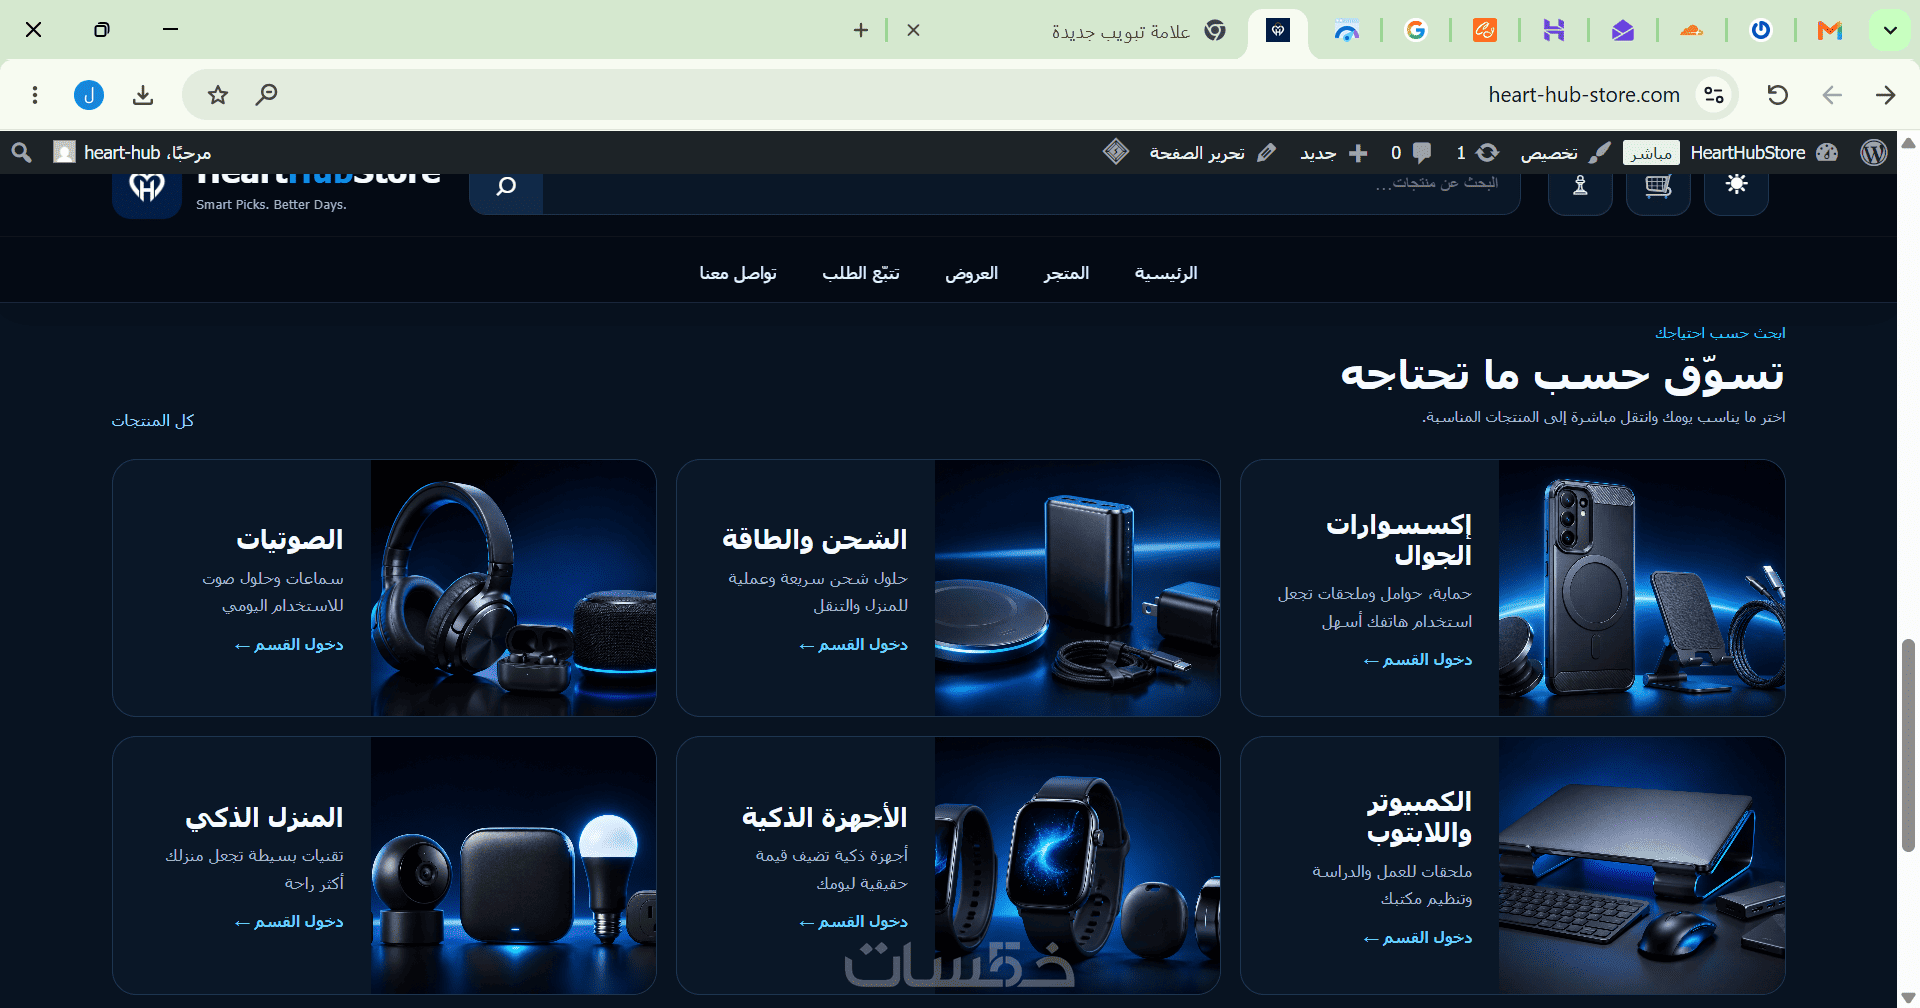Open site information icon in address bar
This screenshot has width=1920, height=1008.
(1714, 95)
